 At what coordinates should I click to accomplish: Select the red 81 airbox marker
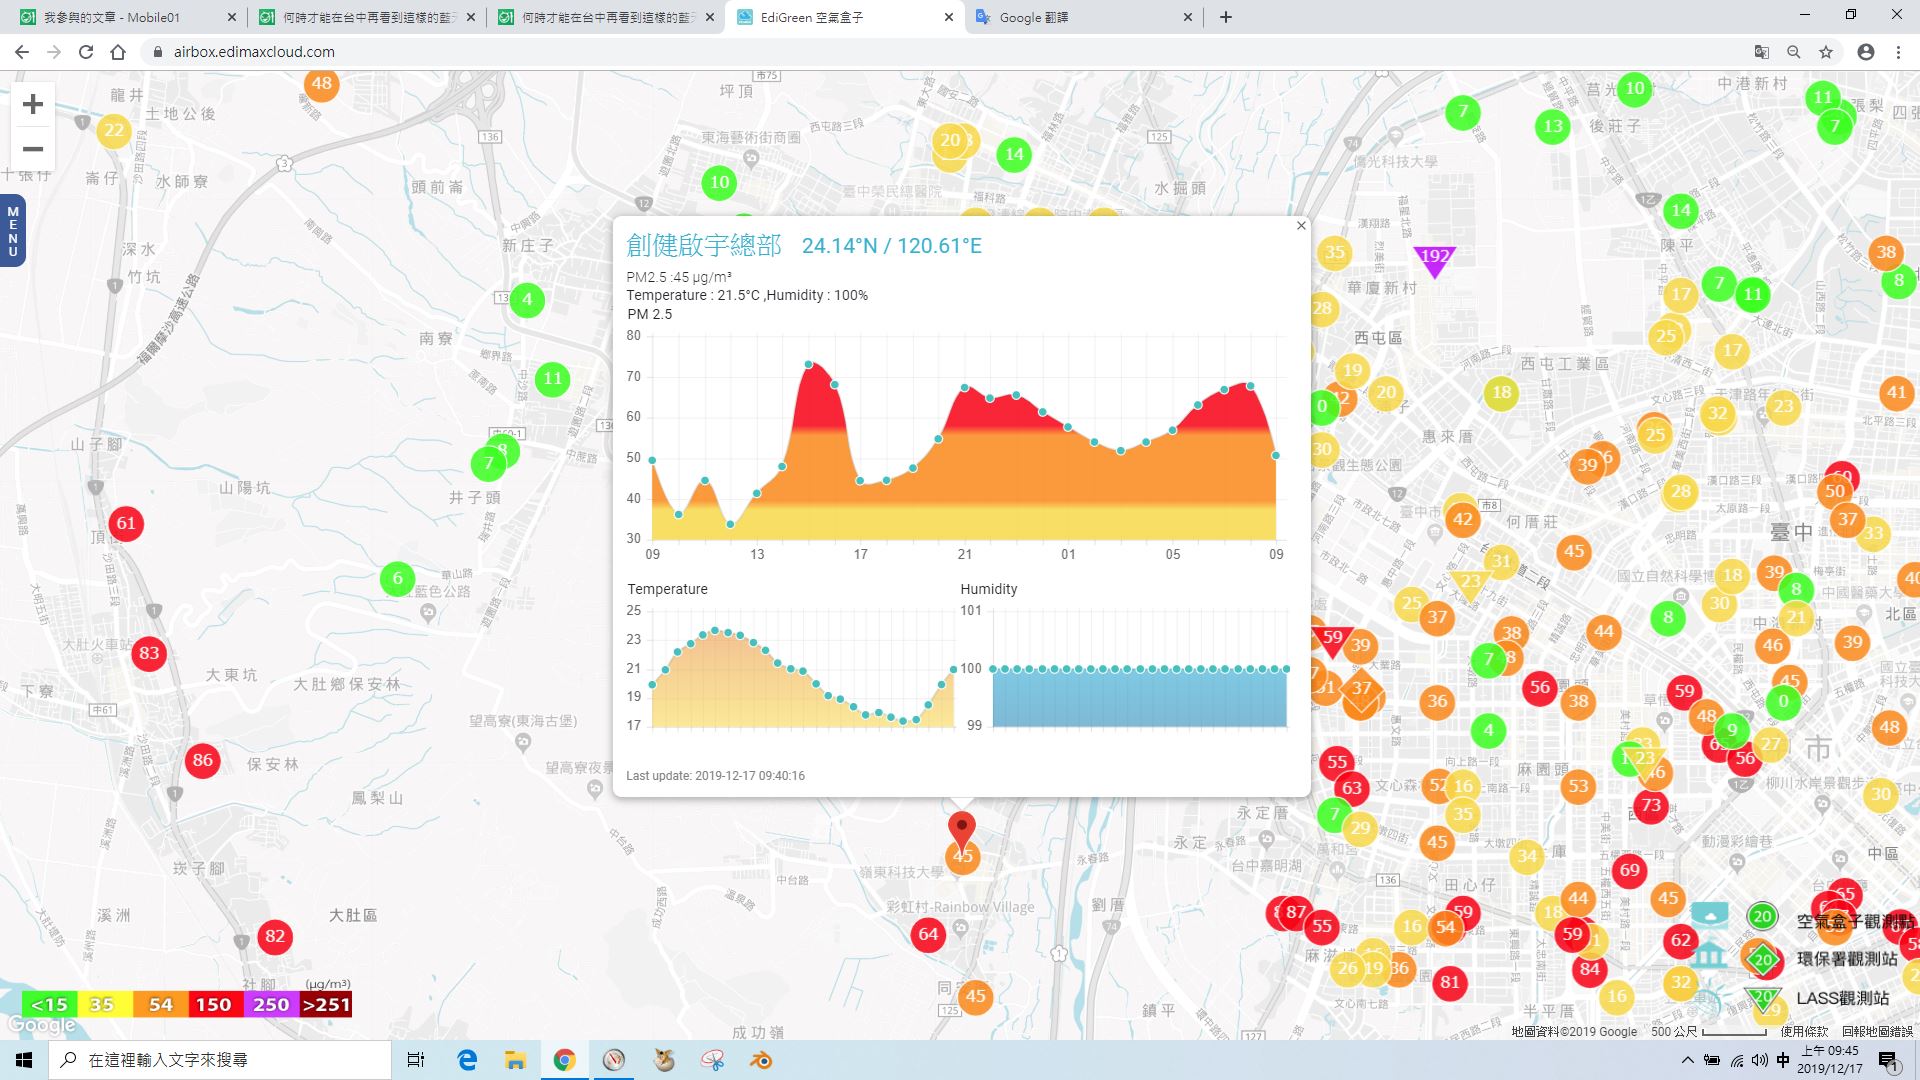(1450, 982)
